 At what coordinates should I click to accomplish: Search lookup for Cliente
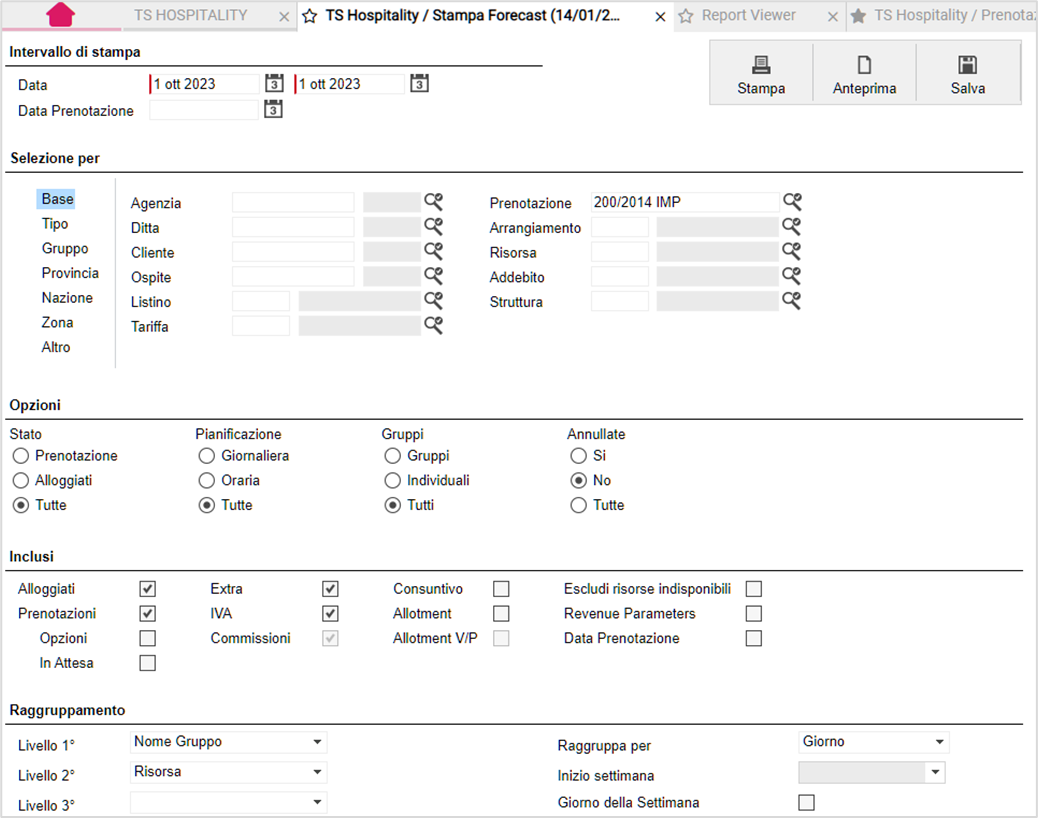[x=434, y=251]
